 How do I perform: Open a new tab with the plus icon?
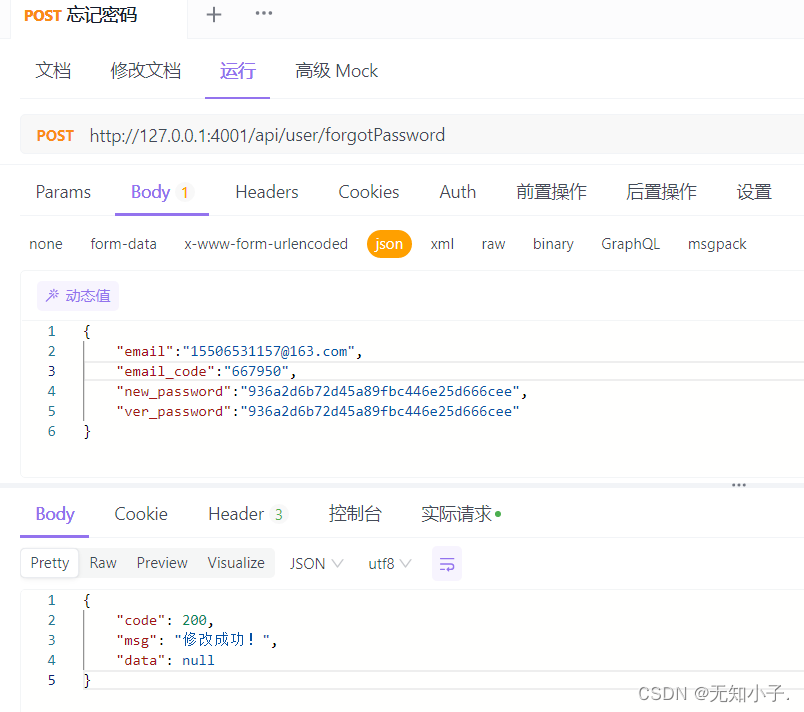coord(214,15)
